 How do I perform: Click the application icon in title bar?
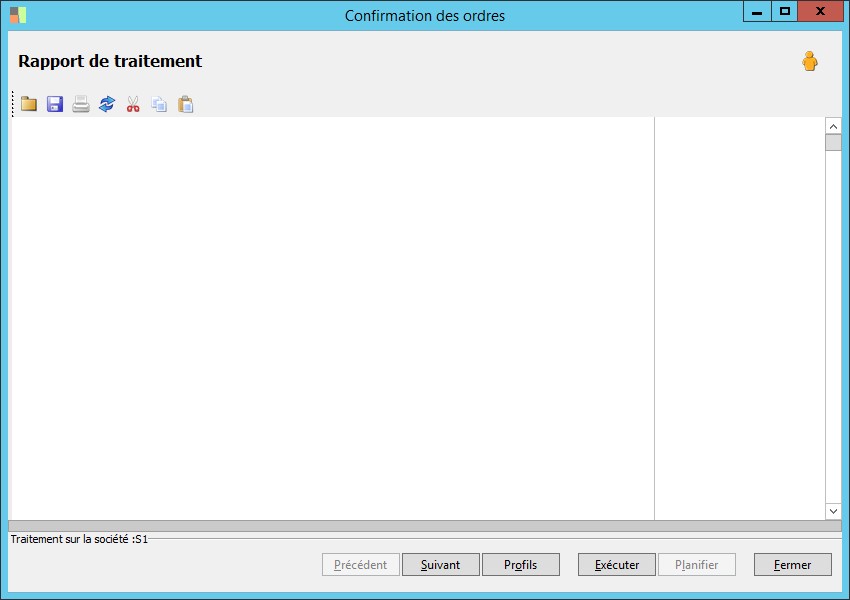click(x=18, y=15)
